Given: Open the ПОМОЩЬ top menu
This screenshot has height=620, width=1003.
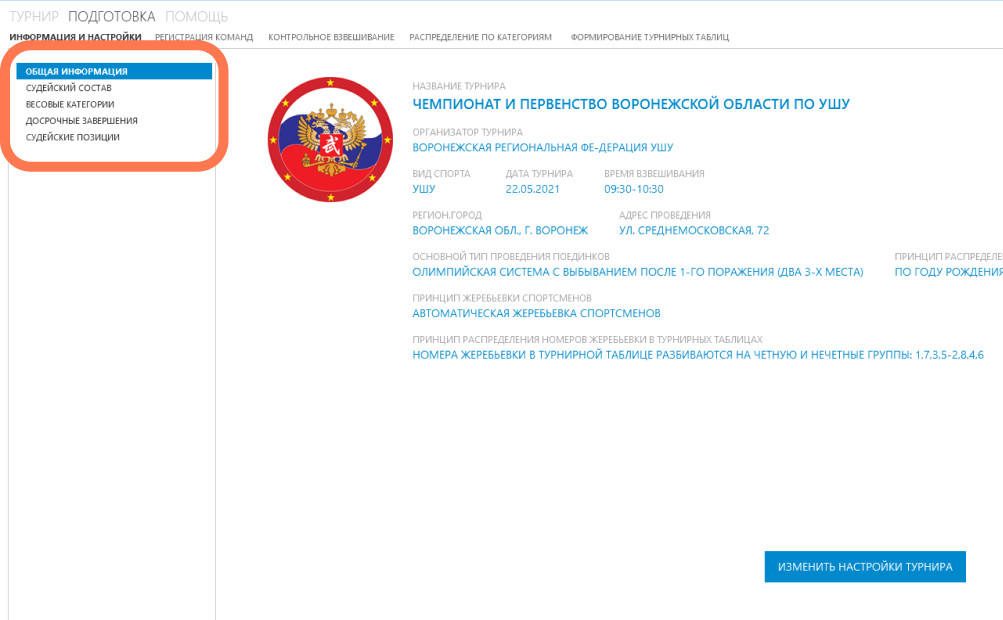Looking at the screenshot, I should 196,16.
